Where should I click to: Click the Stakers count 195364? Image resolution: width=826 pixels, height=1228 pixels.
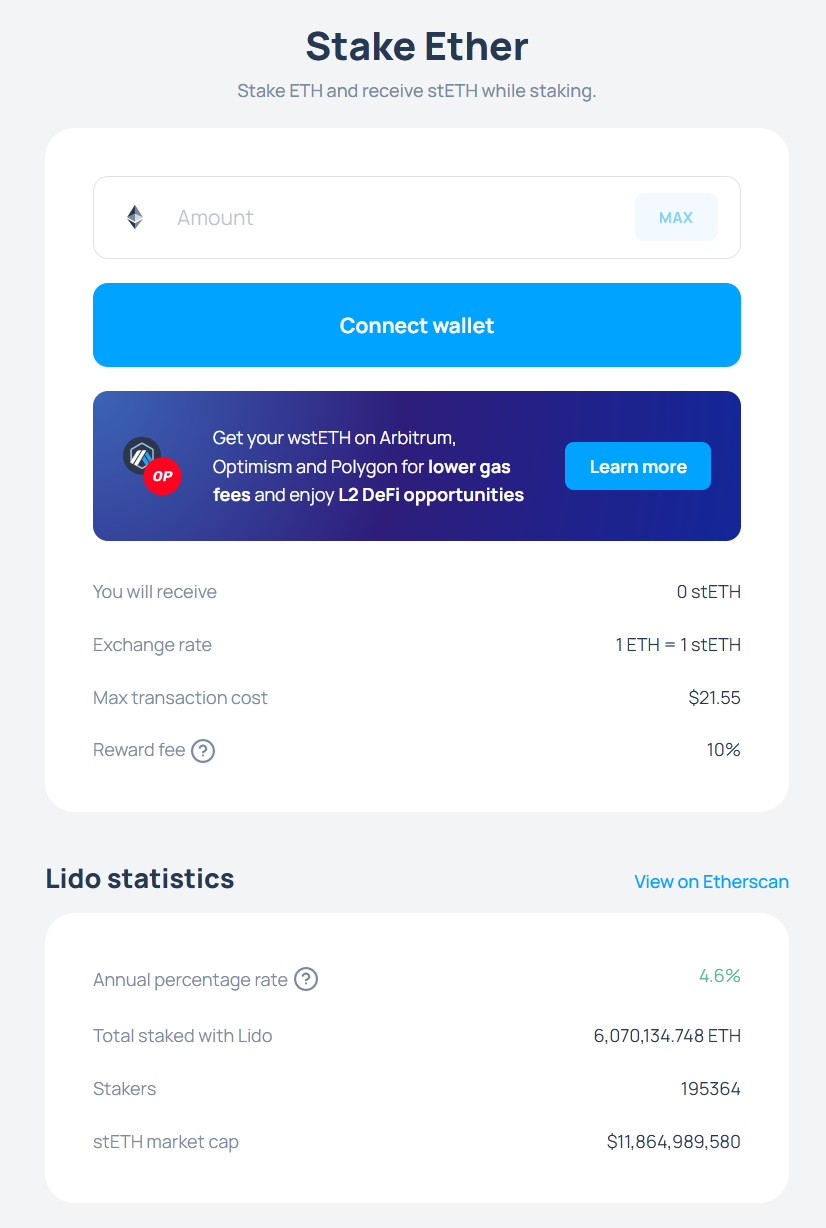(x=711, y=1088)
